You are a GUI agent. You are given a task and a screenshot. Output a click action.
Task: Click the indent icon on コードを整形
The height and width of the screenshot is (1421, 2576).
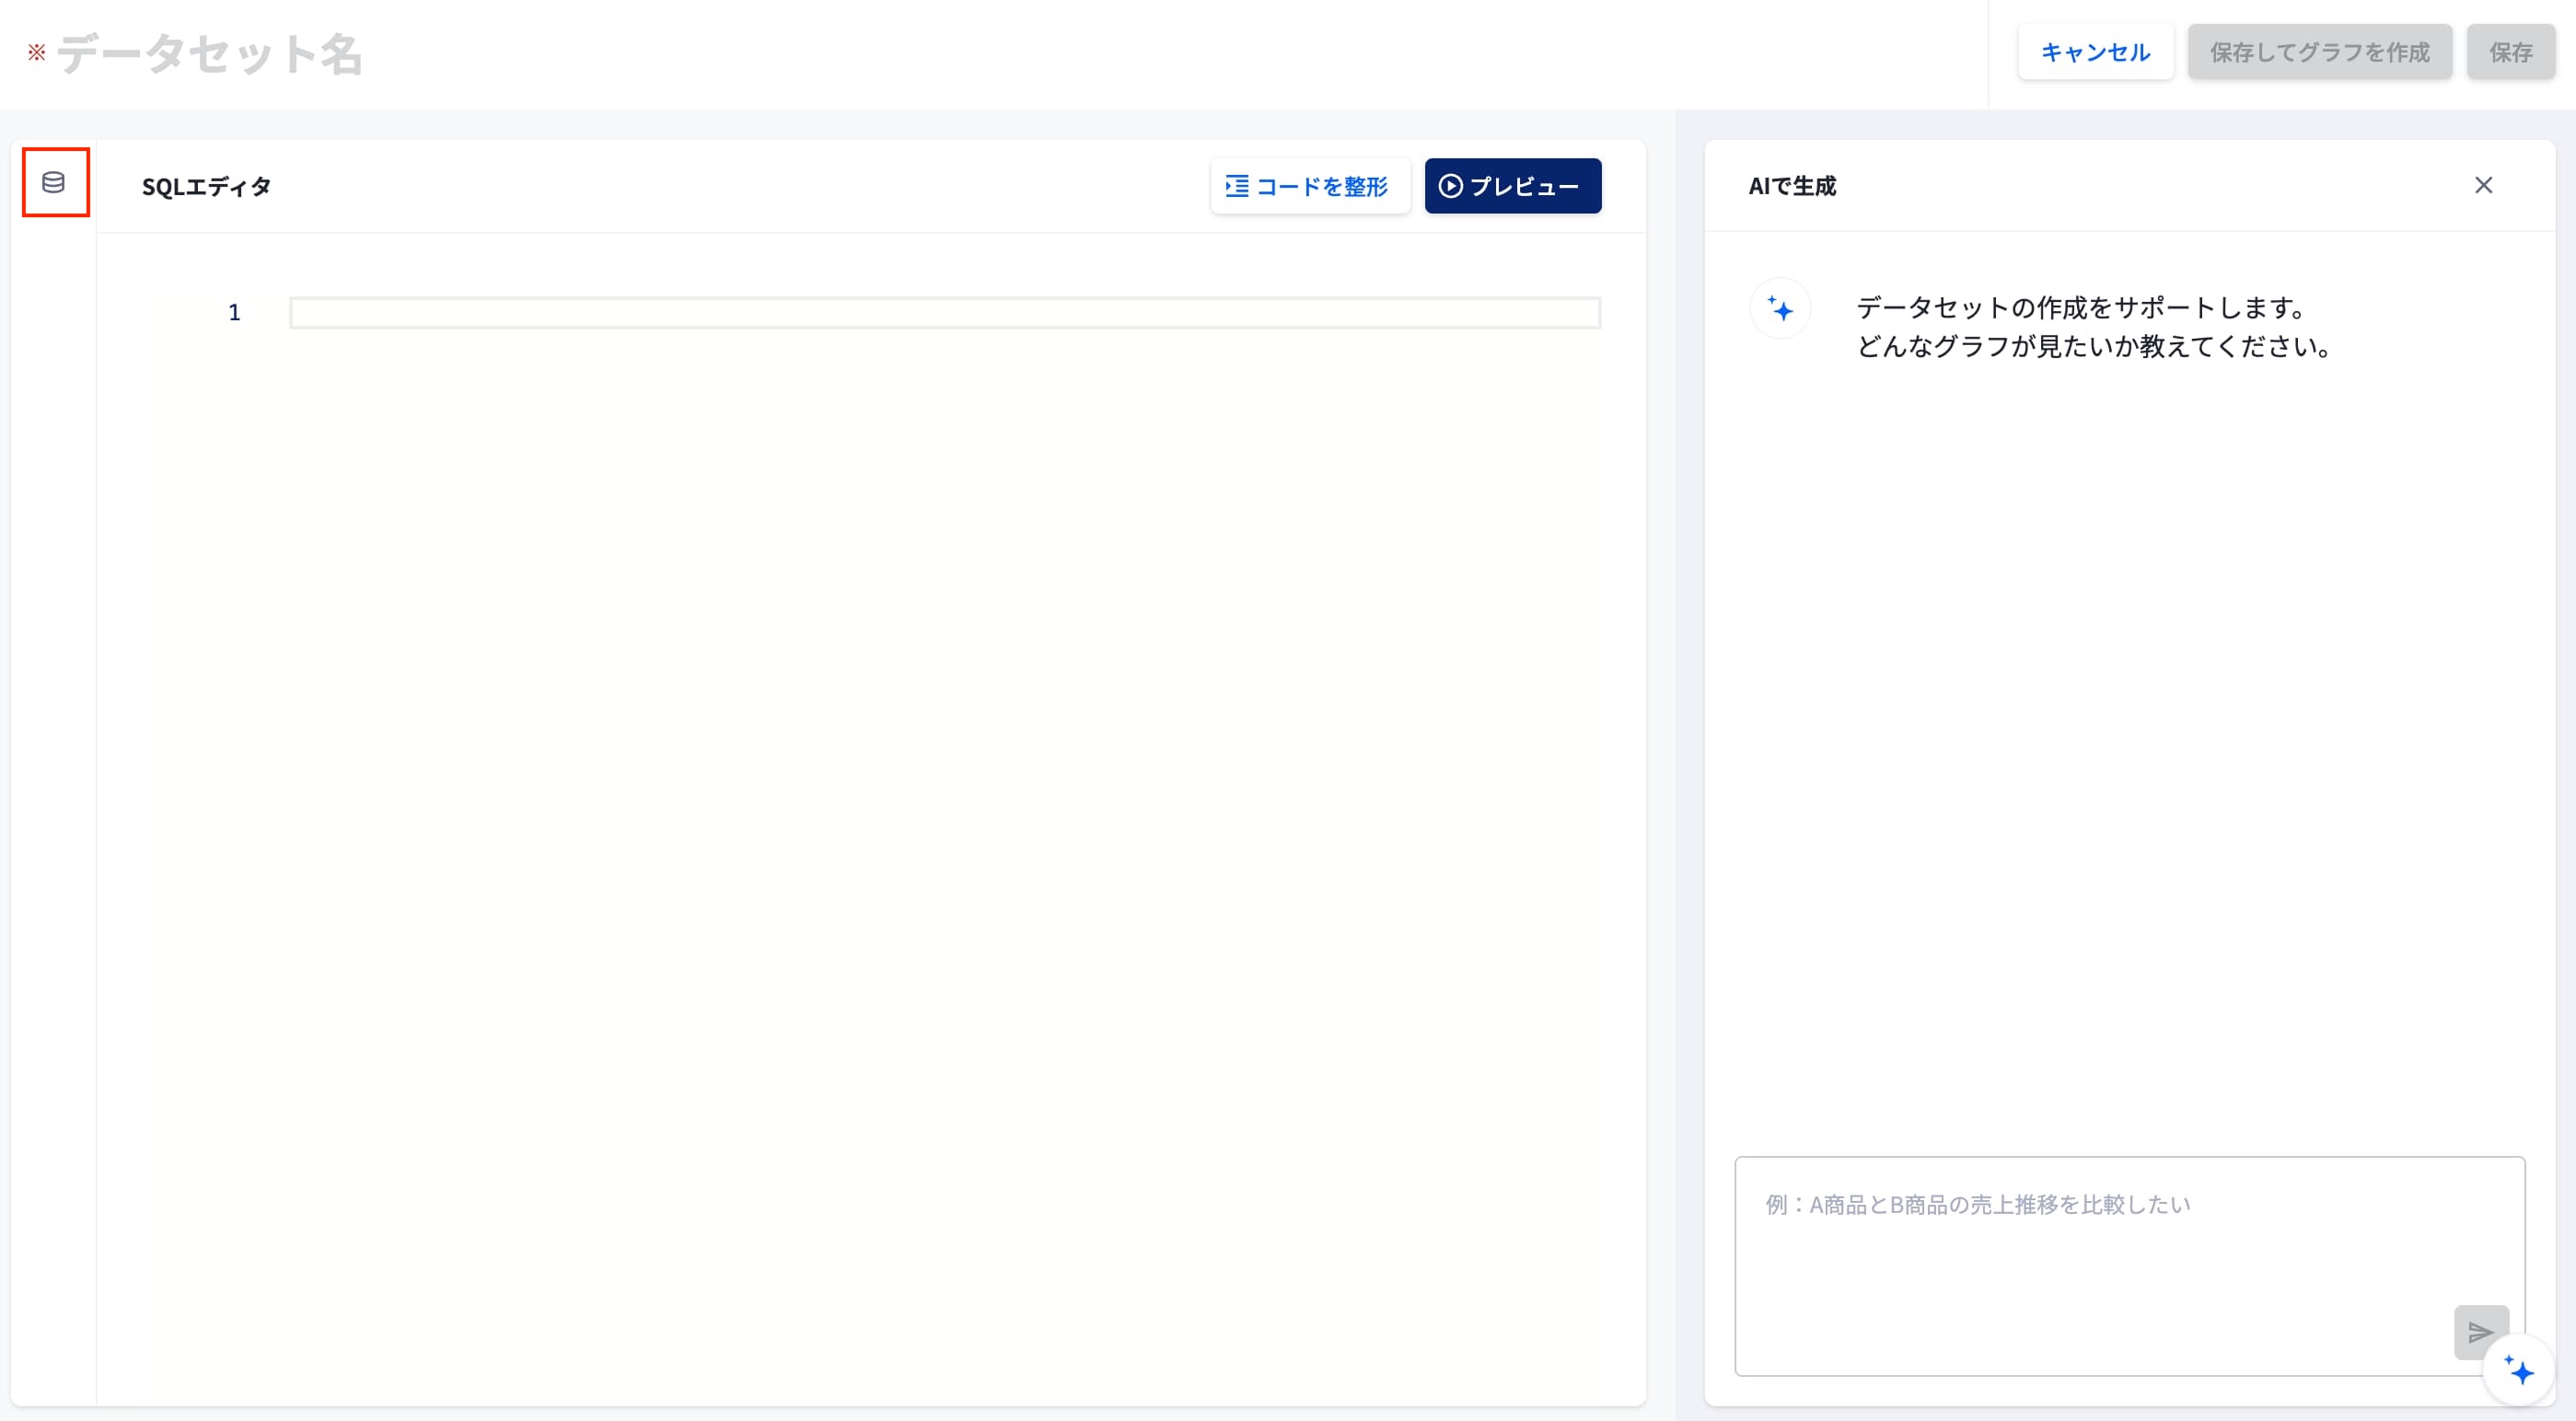[x=1237, y=186]
